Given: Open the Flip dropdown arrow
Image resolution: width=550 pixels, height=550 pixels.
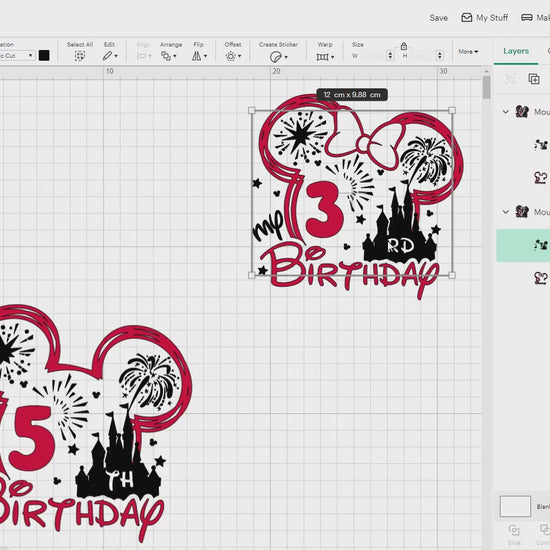Looking at the screenshot, I should [206, 56].
